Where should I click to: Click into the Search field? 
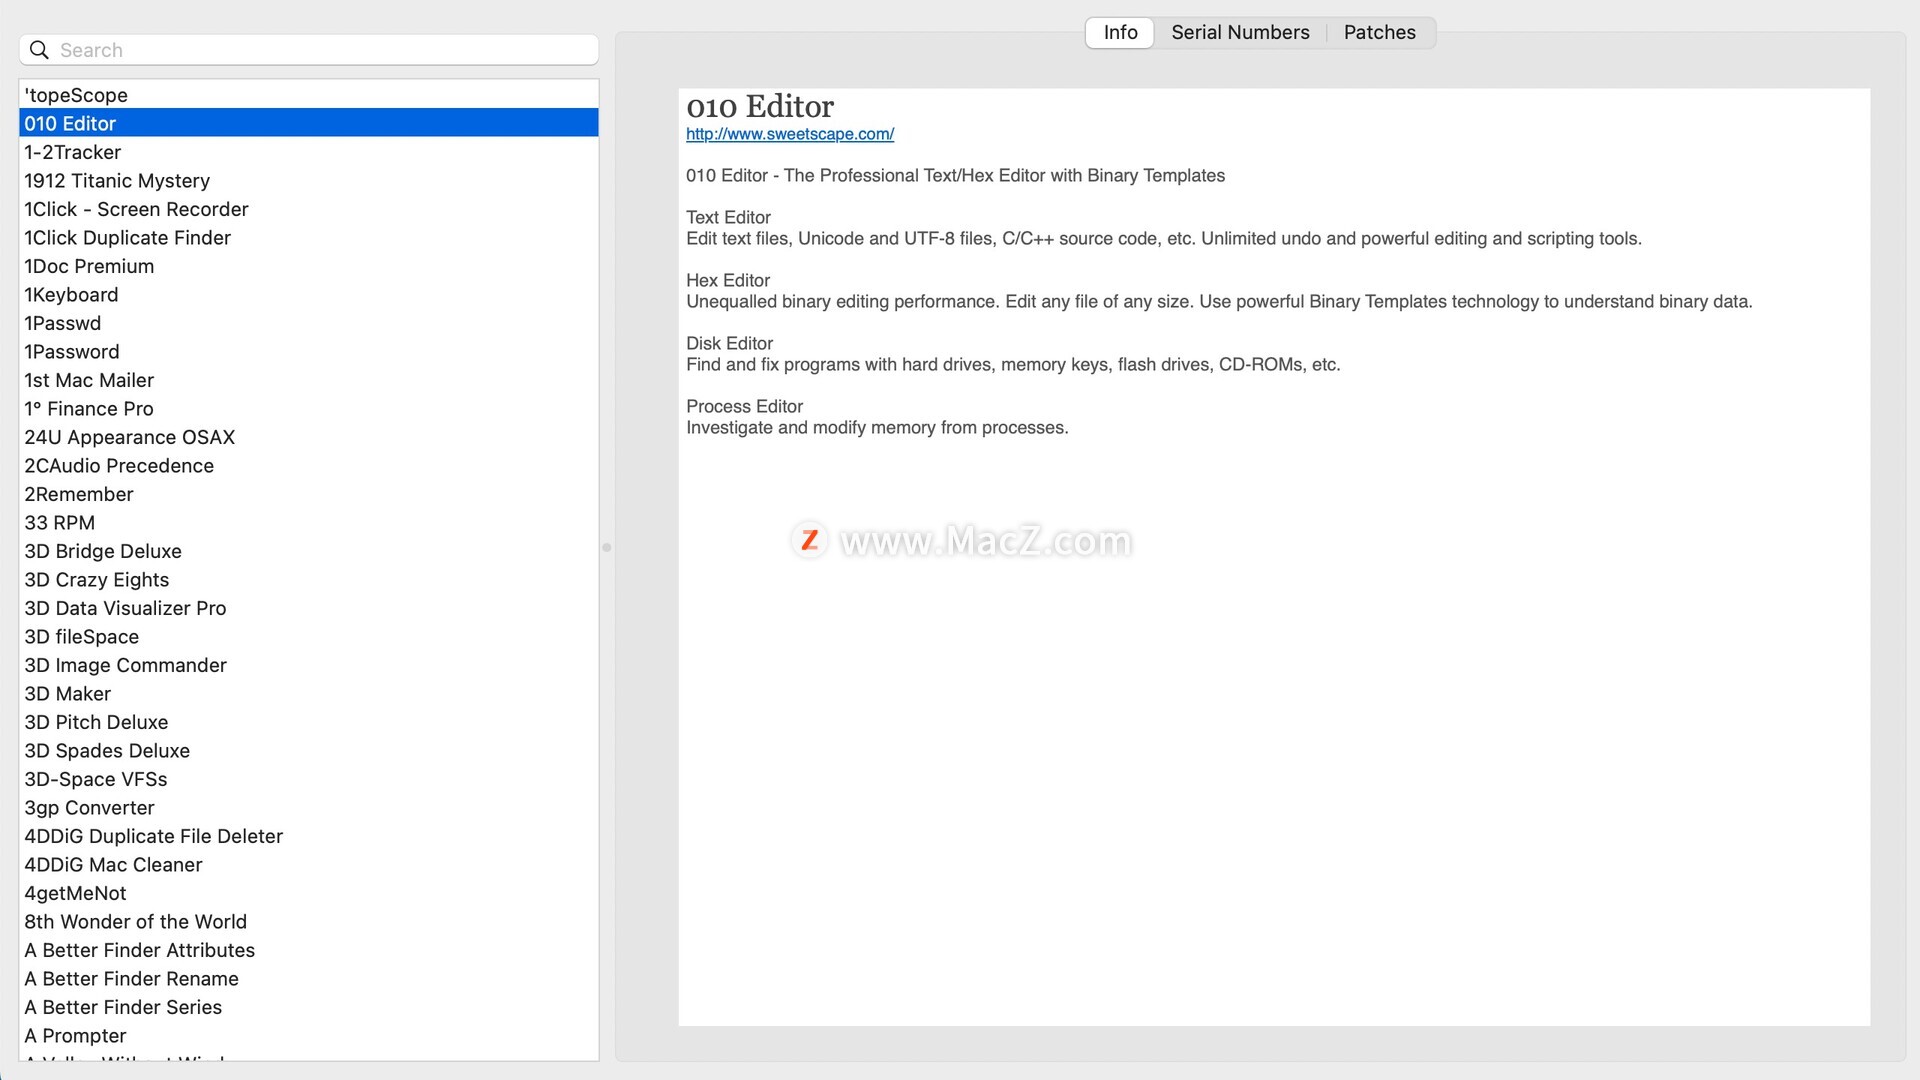coord(309,50)
